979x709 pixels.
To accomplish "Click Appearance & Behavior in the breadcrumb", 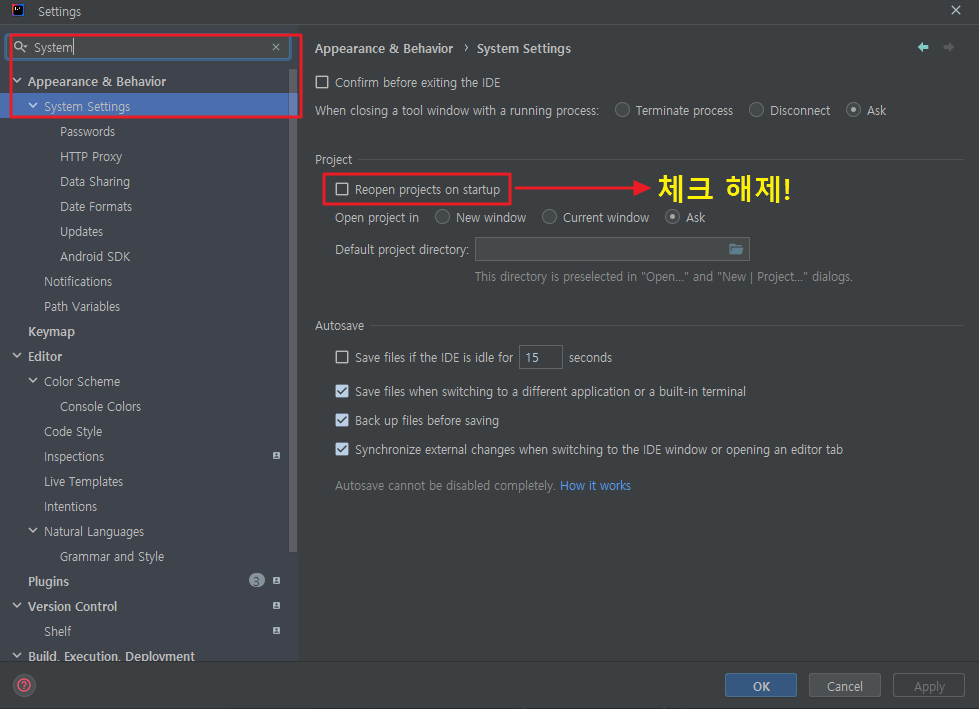I will point(384,47).
